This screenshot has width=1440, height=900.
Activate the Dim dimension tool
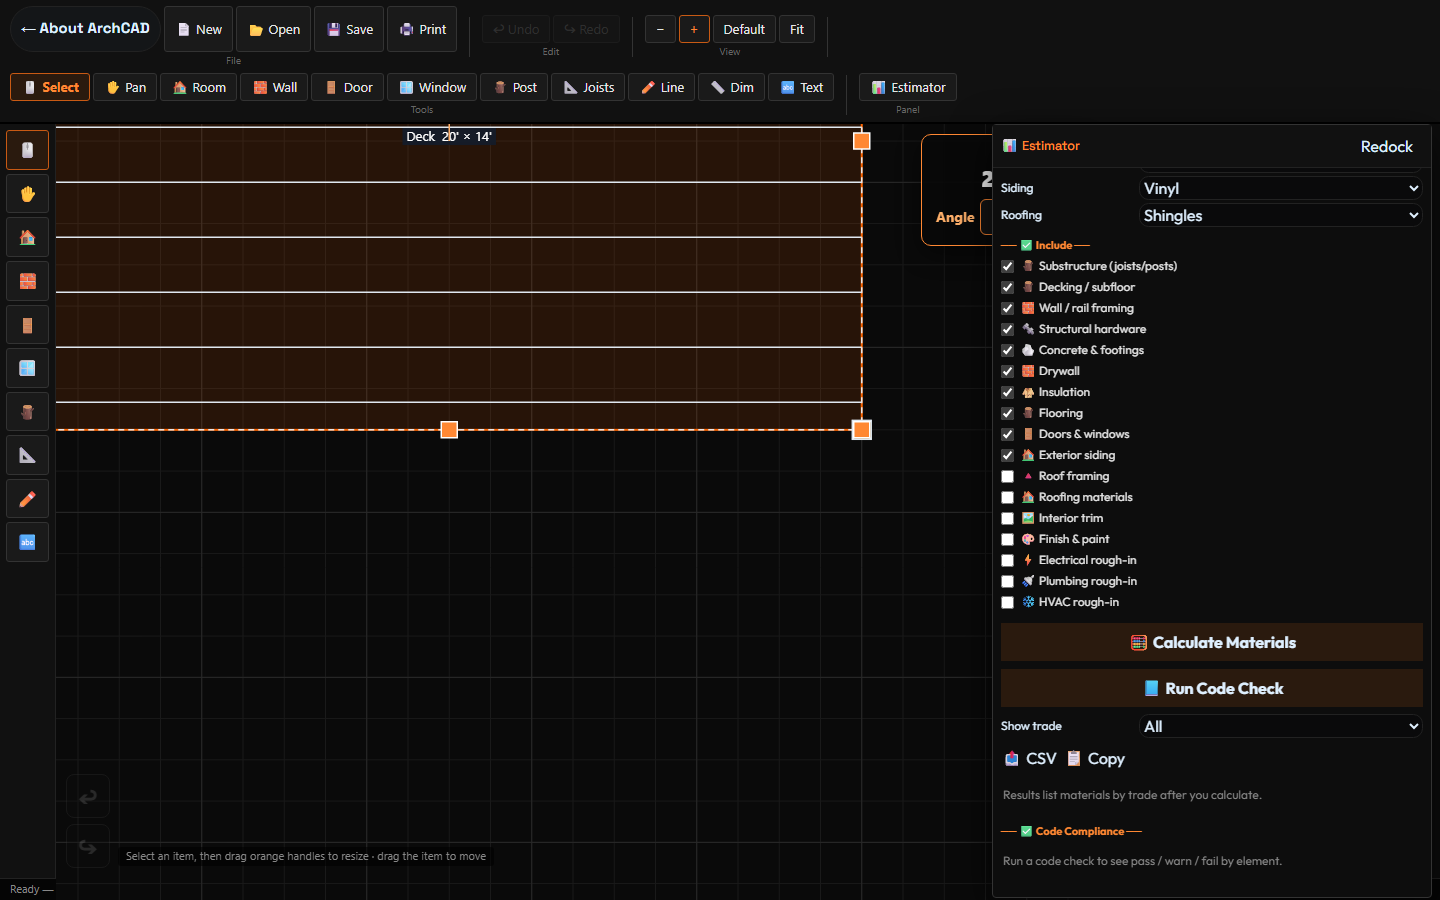[x=732, y=87]
